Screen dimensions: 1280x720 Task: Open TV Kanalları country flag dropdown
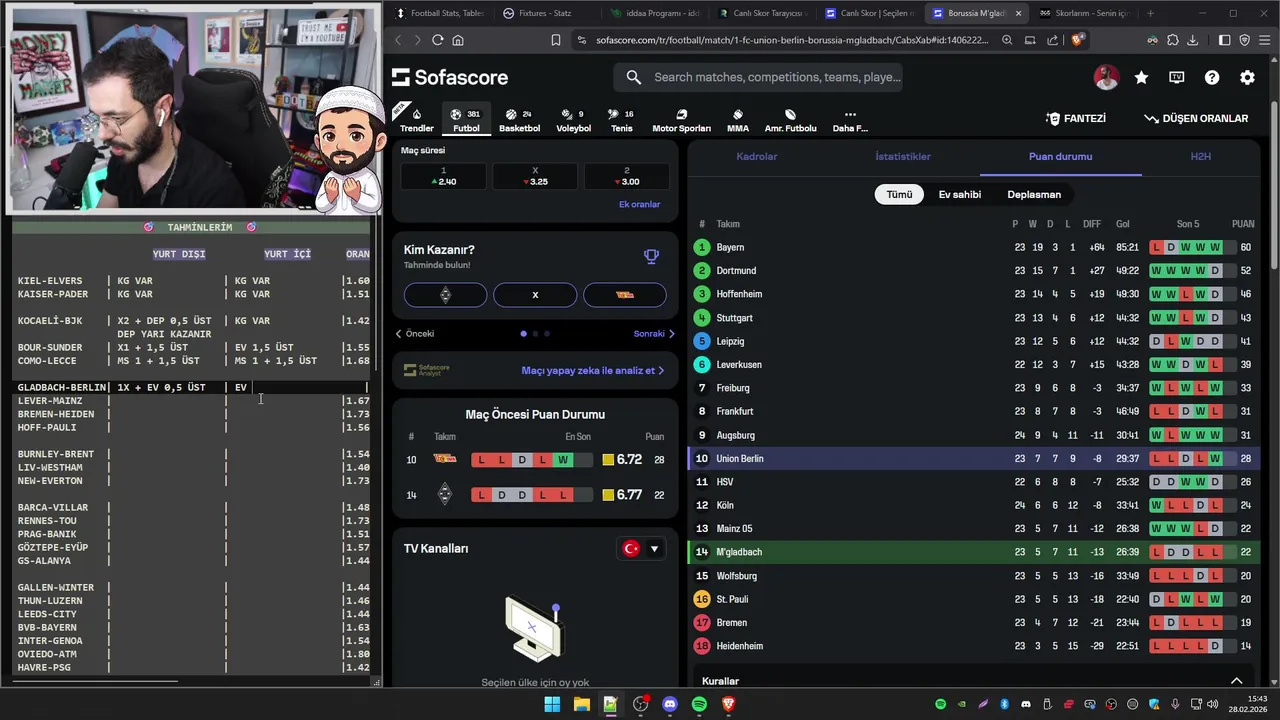(641, 548)
